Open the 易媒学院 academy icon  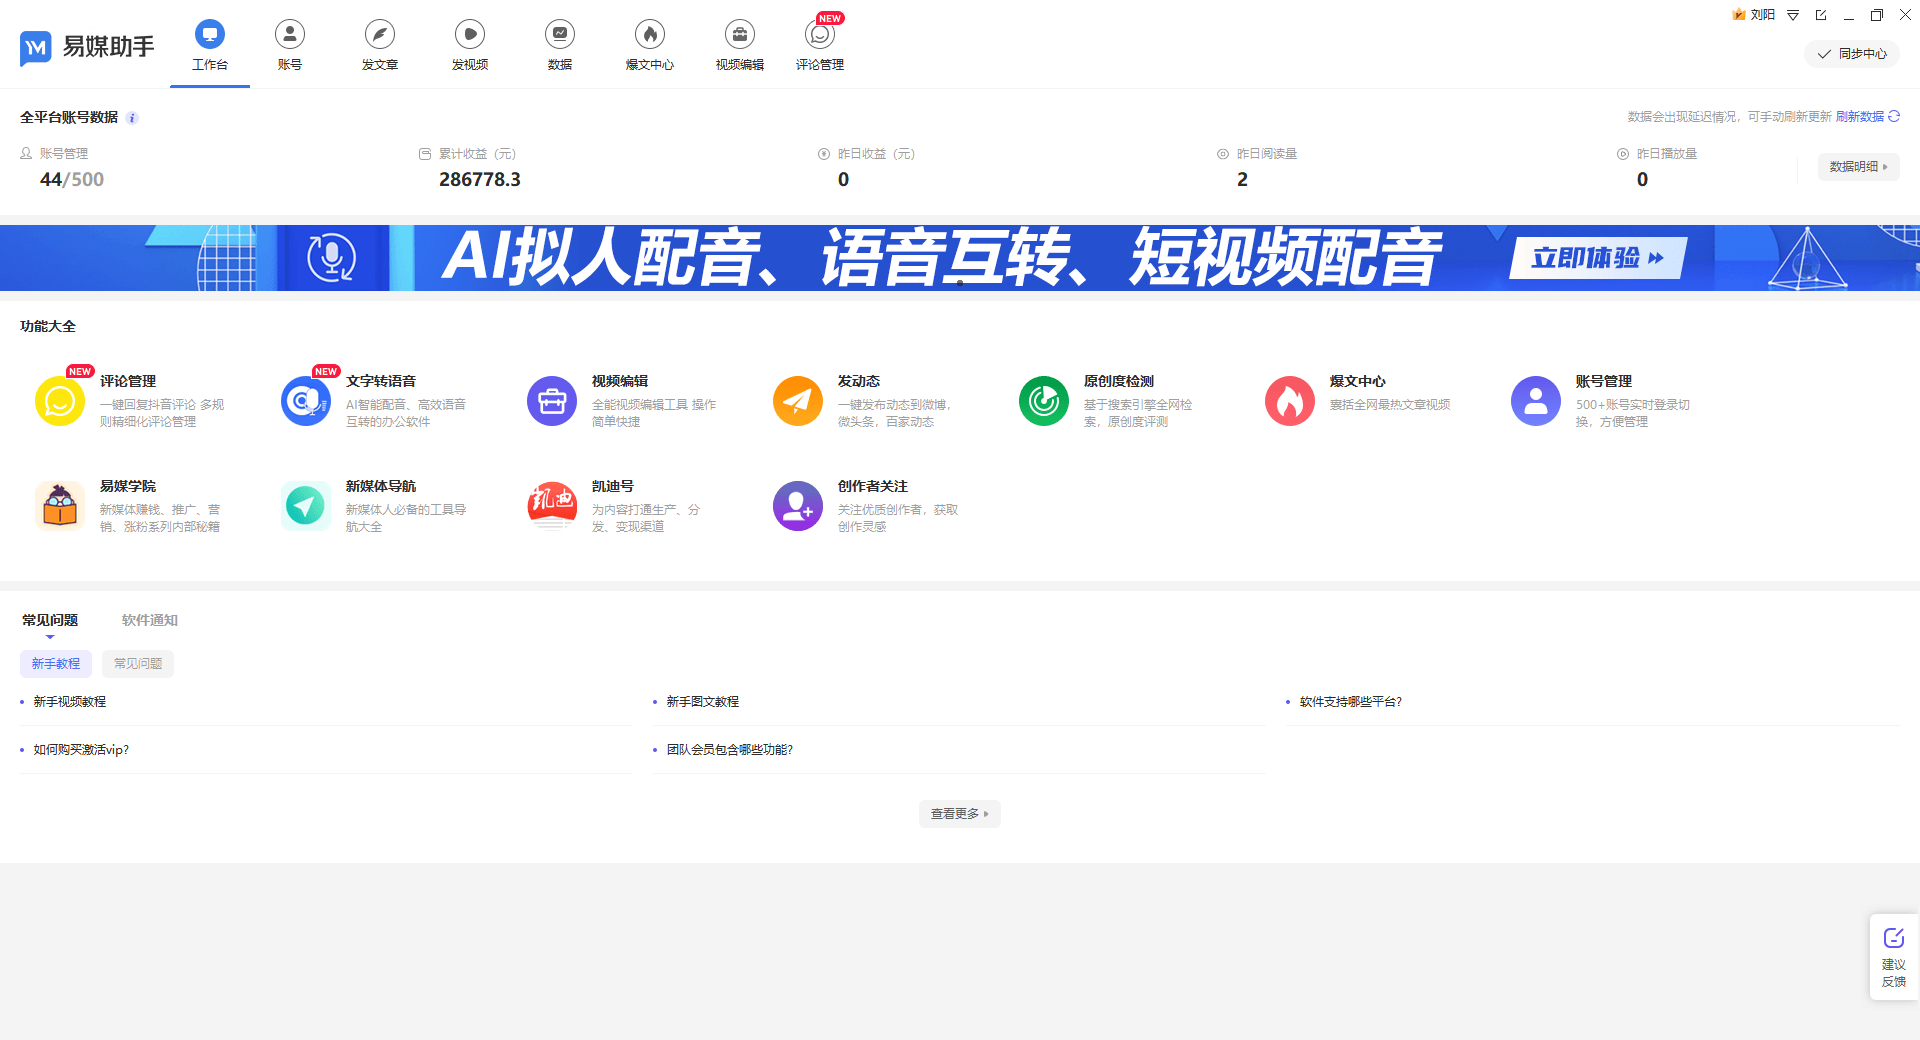(x=59, y=505)
